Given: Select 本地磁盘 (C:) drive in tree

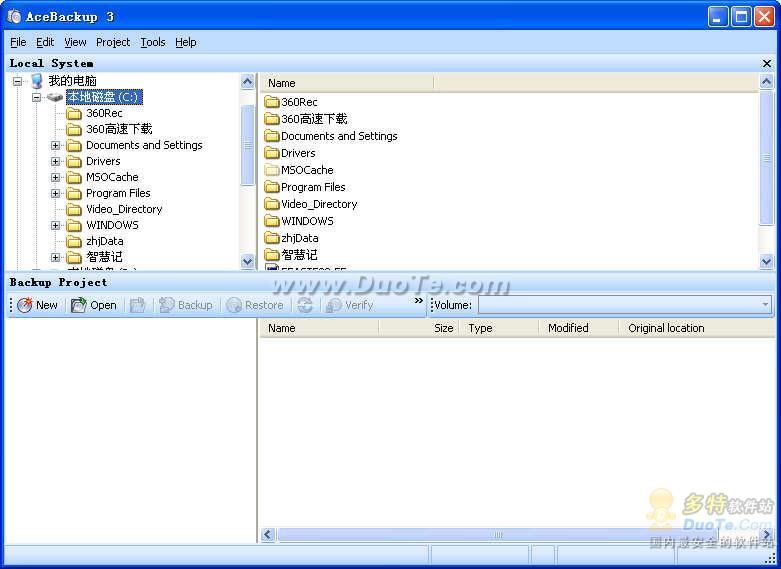Looking at the screenshot, I should pyautogui.click(x=104, y=97).
